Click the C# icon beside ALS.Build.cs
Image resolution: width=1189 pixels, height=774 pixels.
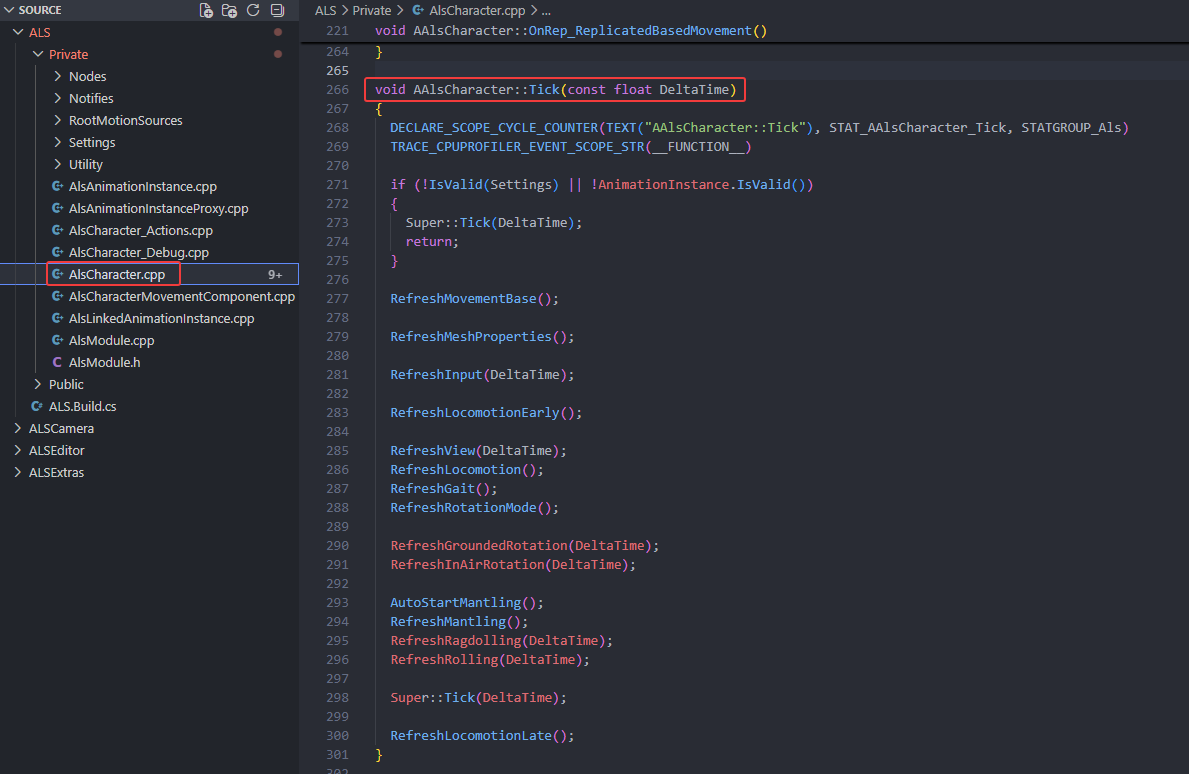[x=37, y=406]
